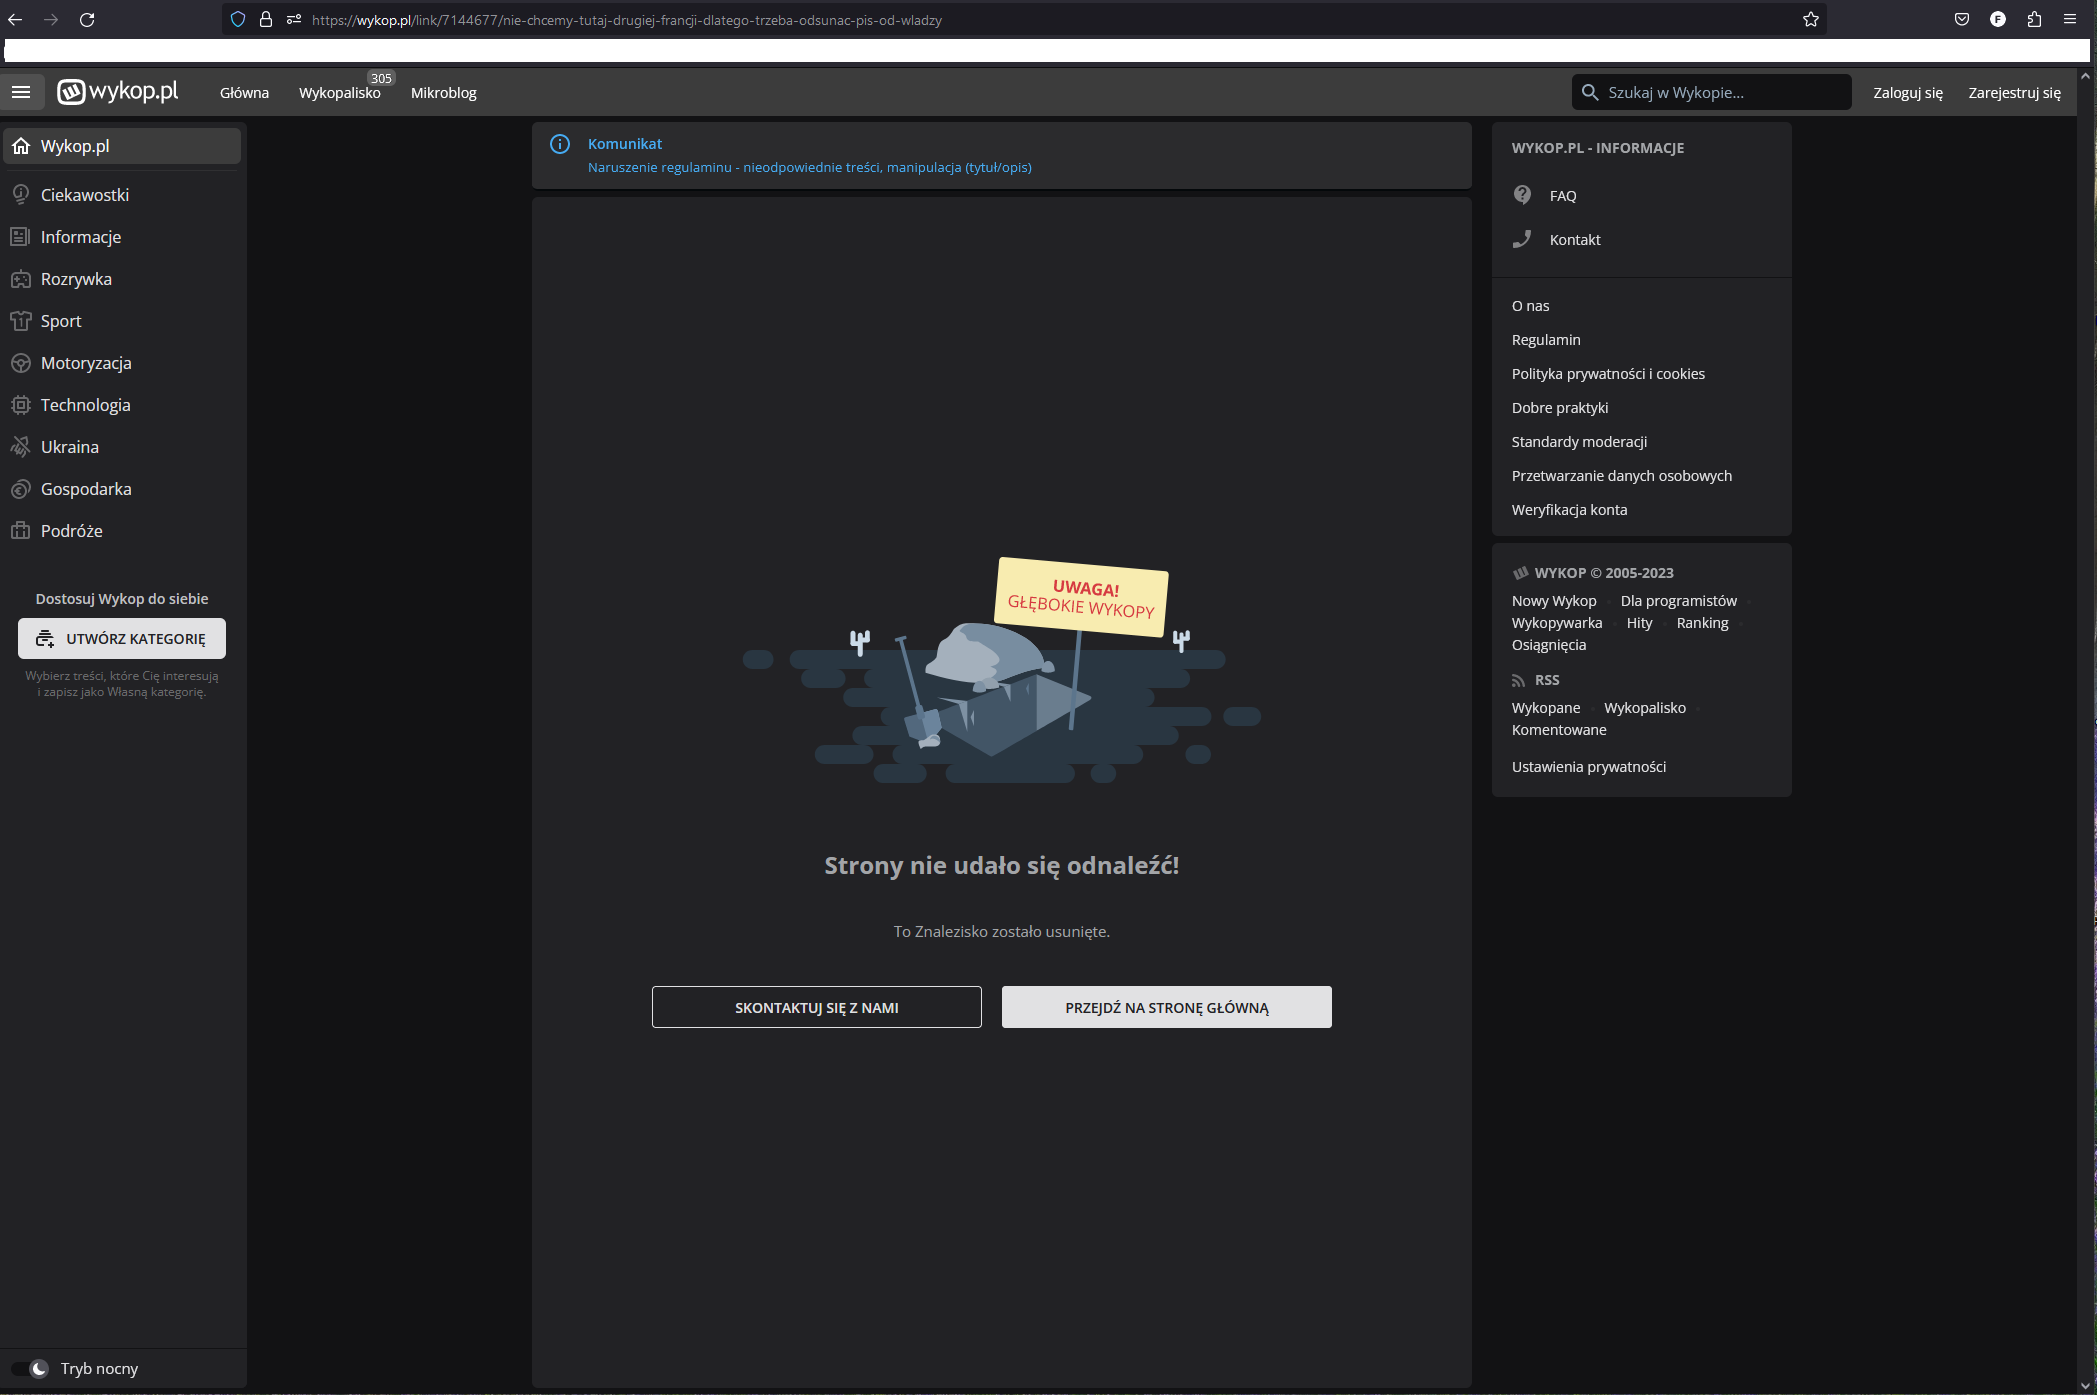Bookmark page with star icon
Image resolution: width=2097 pixels, height=1395 pixels.
1810,20
